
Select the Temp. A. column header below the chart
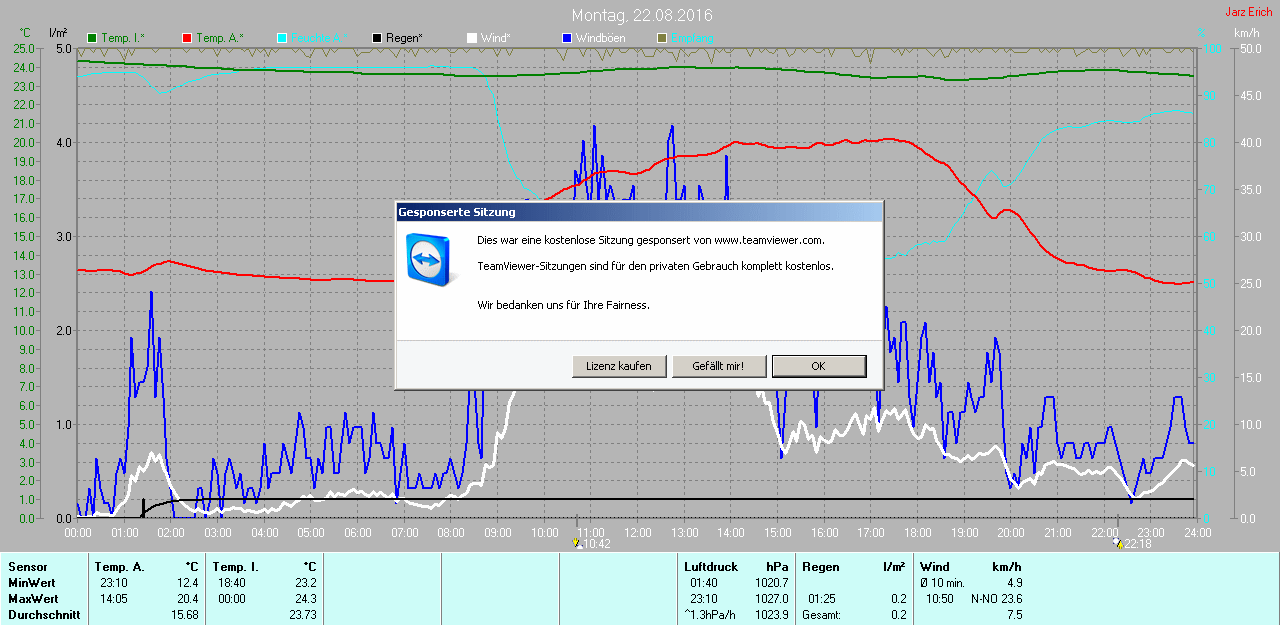point(119,567)
